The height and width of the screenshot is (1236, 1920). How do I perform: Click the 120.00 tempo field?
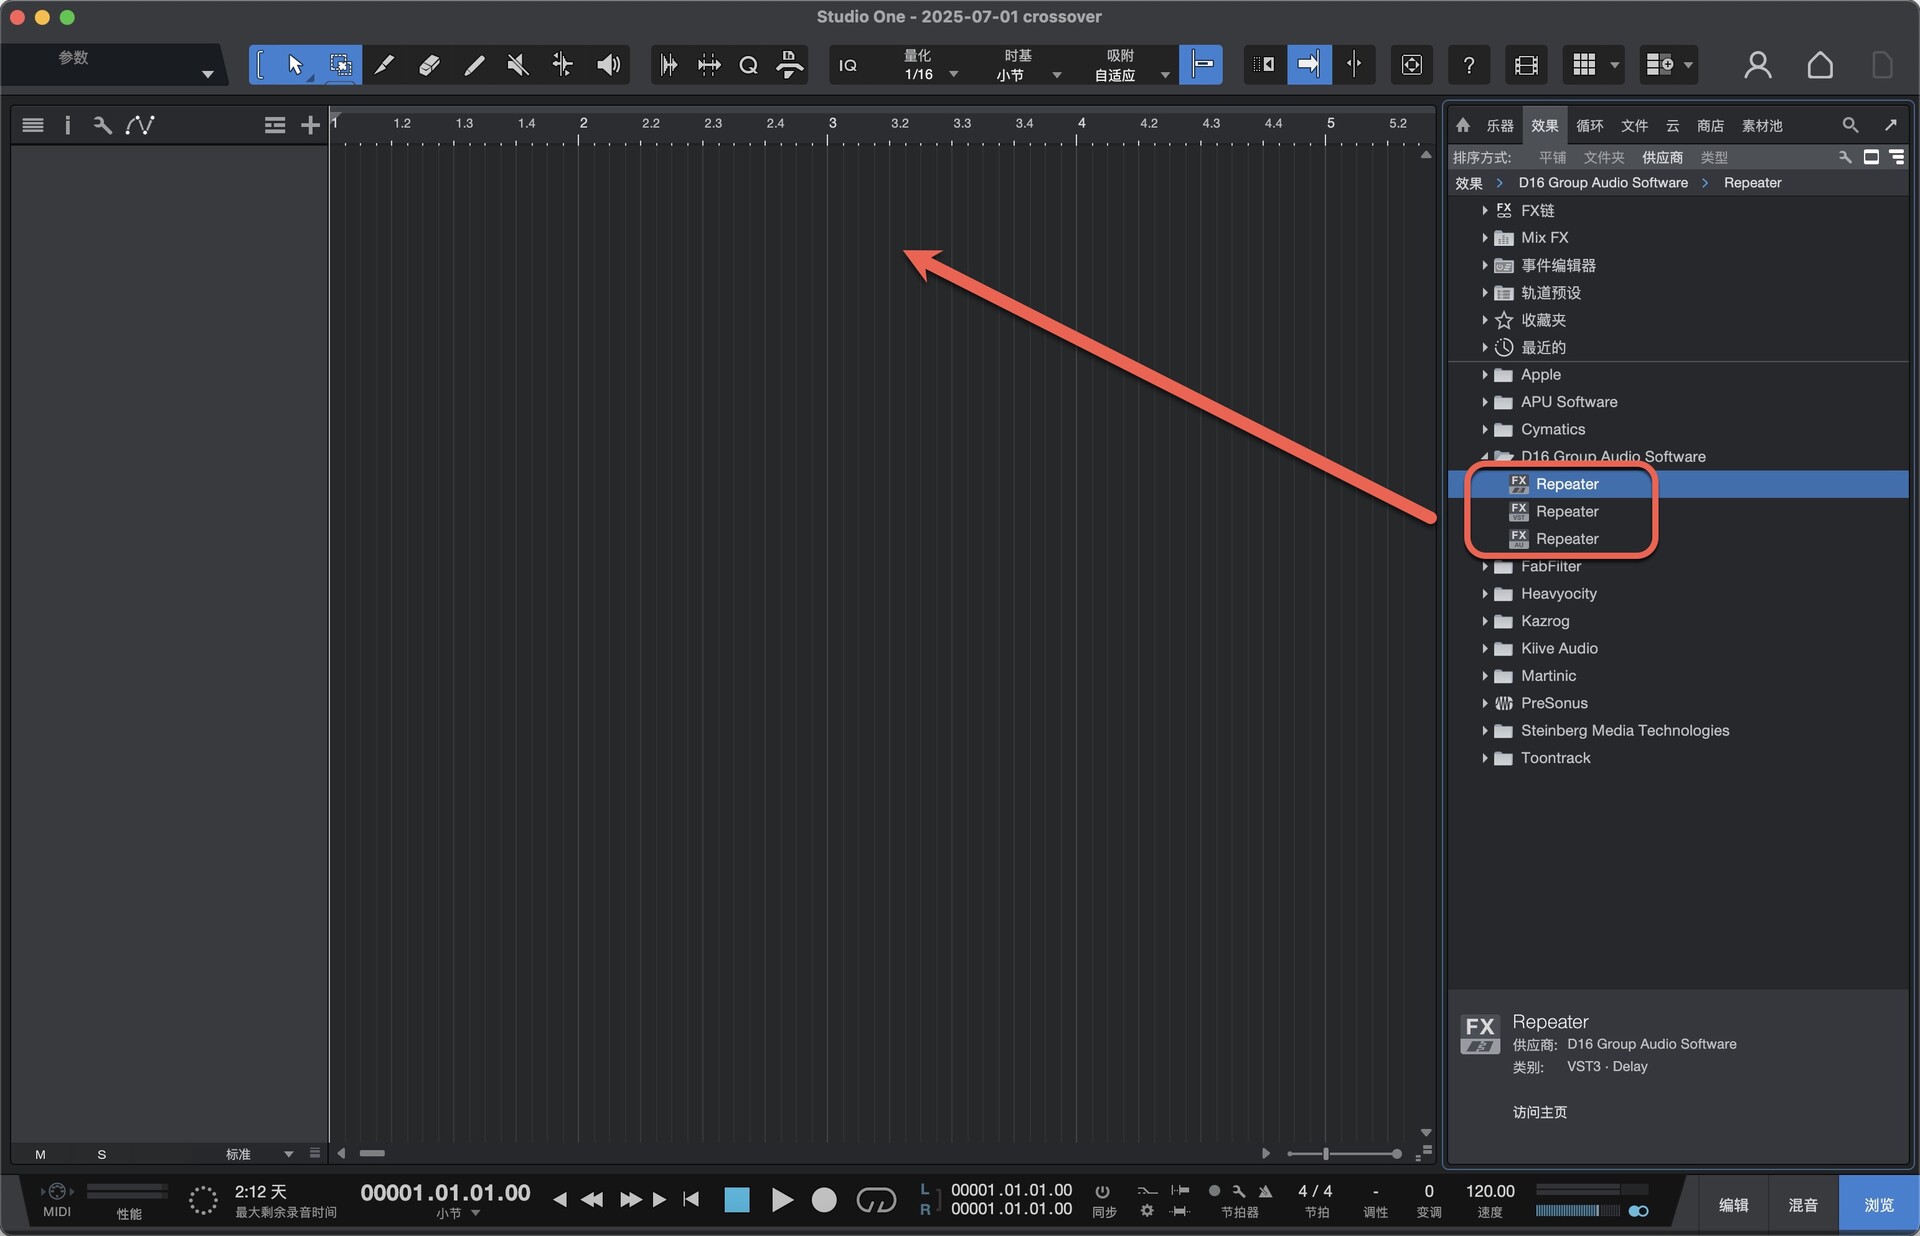[x=1489, y=1191]
